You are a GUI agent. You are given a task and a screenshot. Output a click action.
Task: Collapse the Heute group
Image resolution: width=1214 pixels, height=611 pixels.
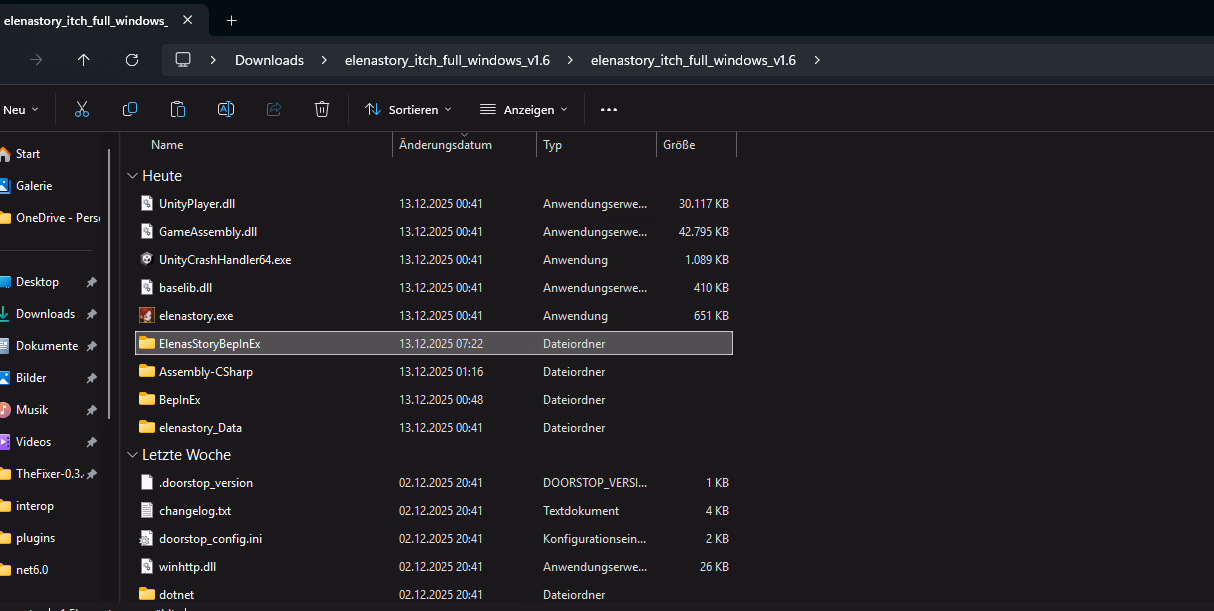point(132,176)
